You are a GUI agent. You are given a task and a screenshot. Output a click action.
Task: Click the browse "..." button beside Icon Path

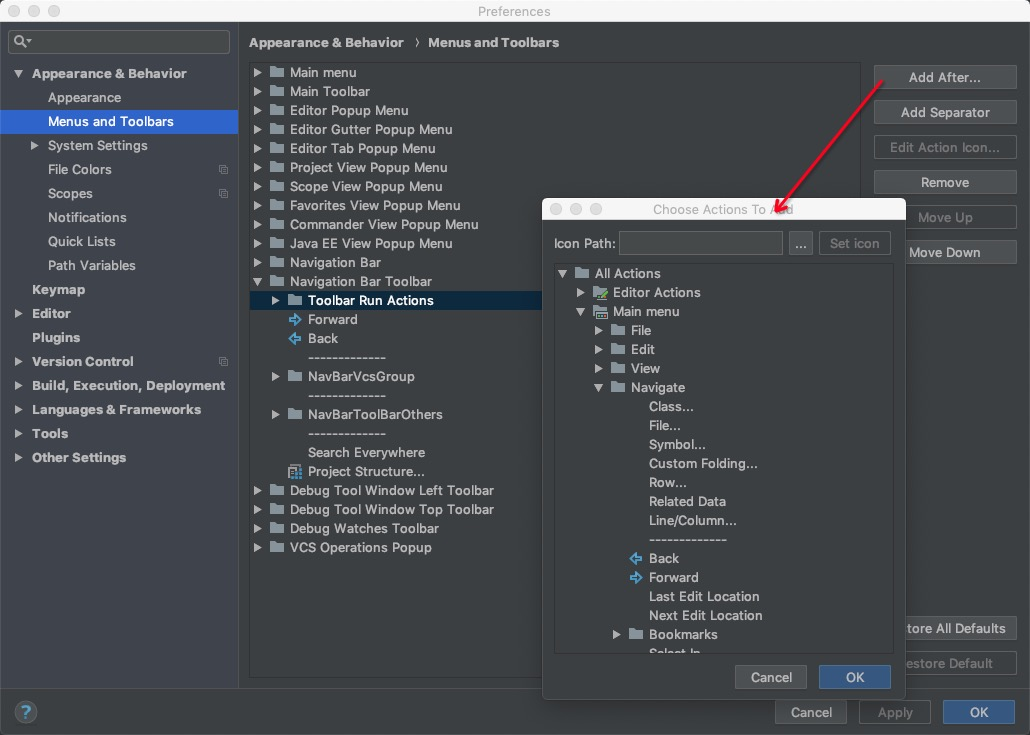800,243
